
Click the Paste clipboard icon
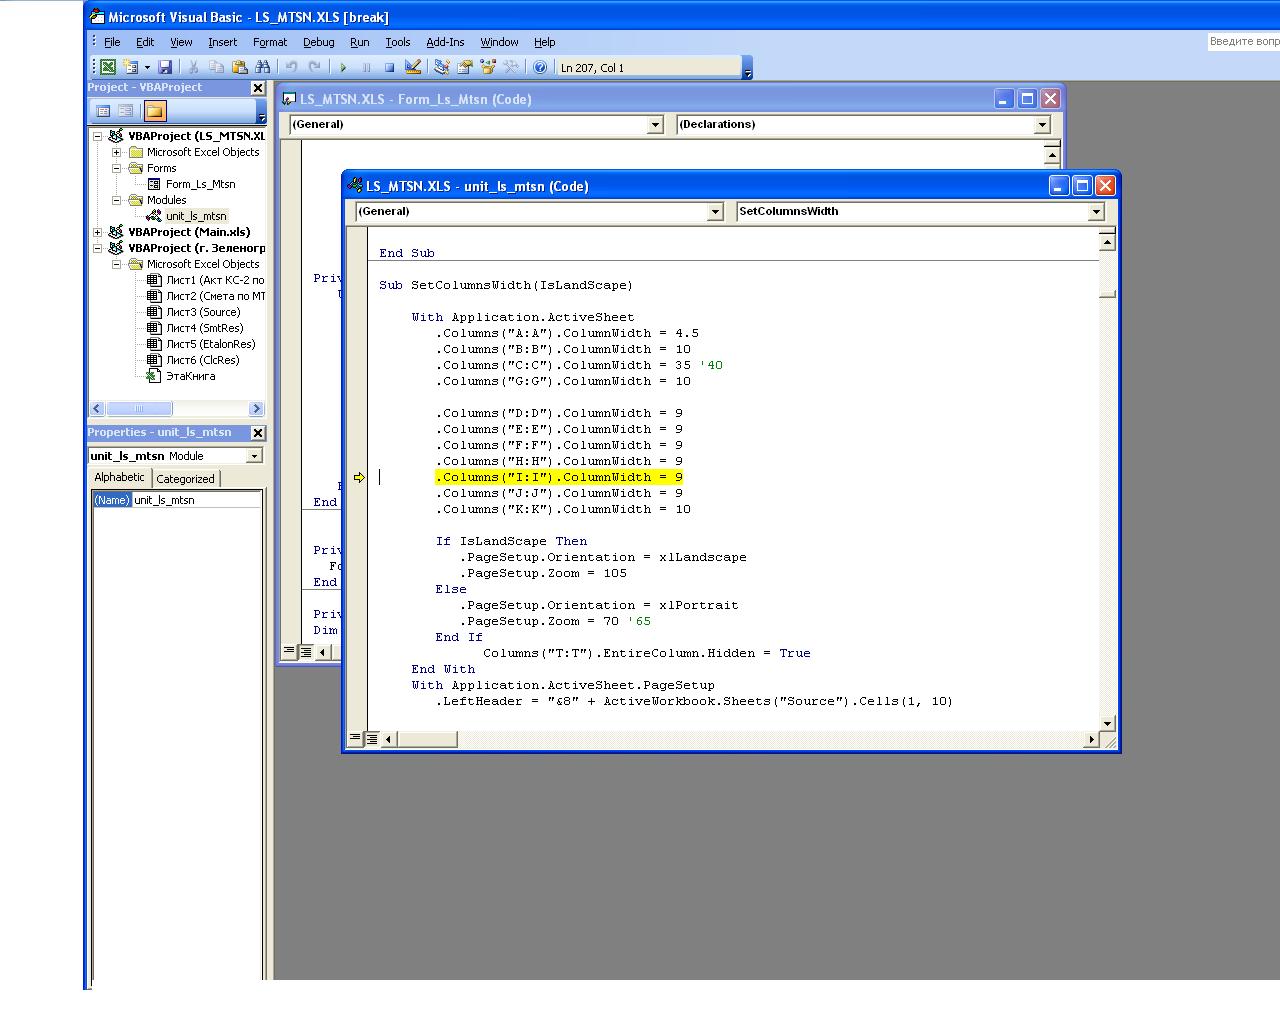pos(239,67)
